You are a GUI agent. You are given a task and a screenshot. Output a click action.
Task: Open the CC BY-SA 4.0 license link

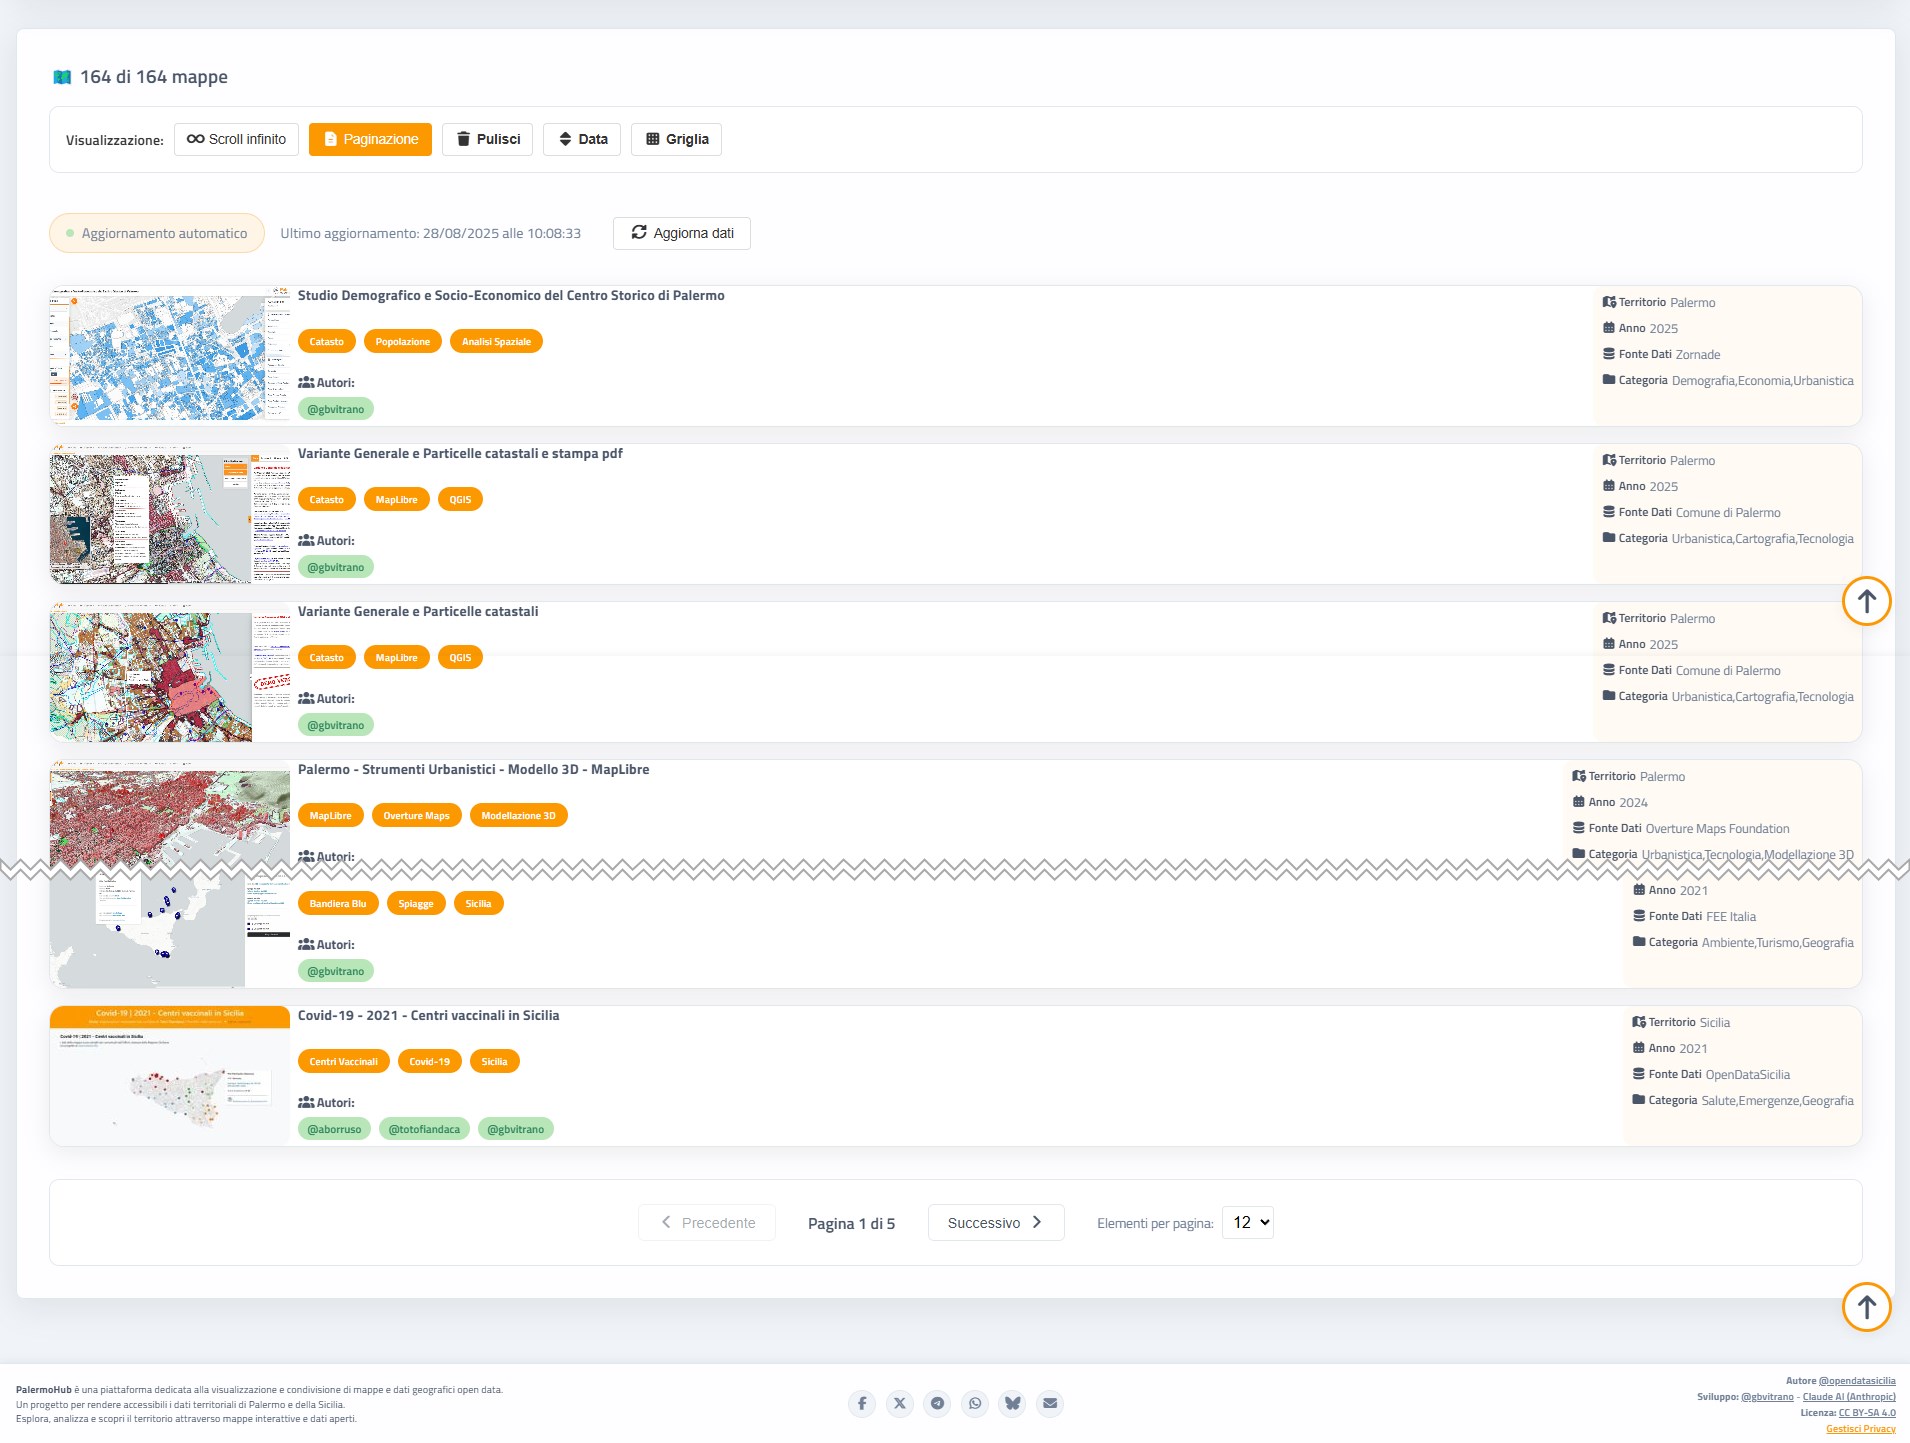1866,1413
